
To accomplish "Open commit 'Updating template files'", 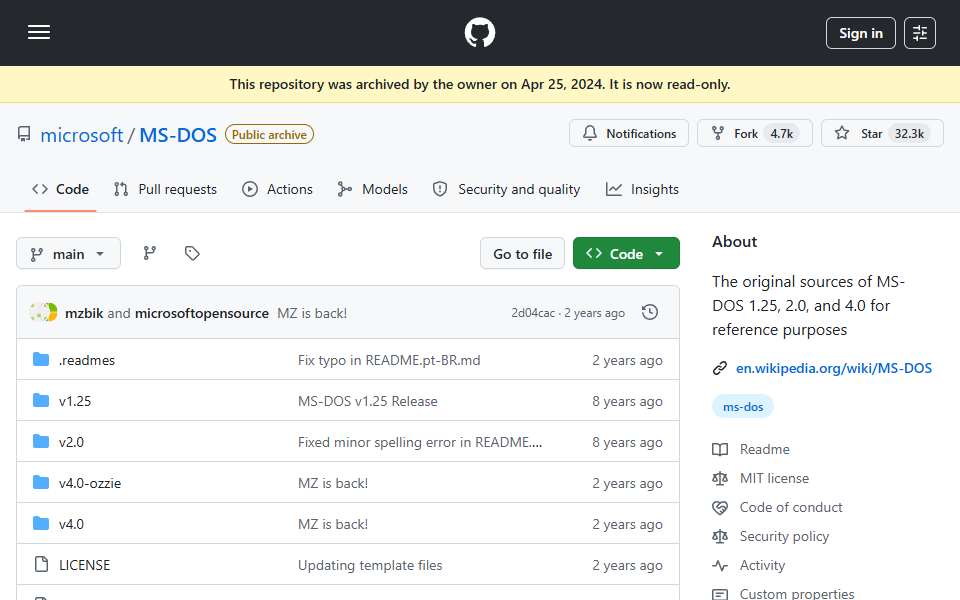I will coord(370,565).
